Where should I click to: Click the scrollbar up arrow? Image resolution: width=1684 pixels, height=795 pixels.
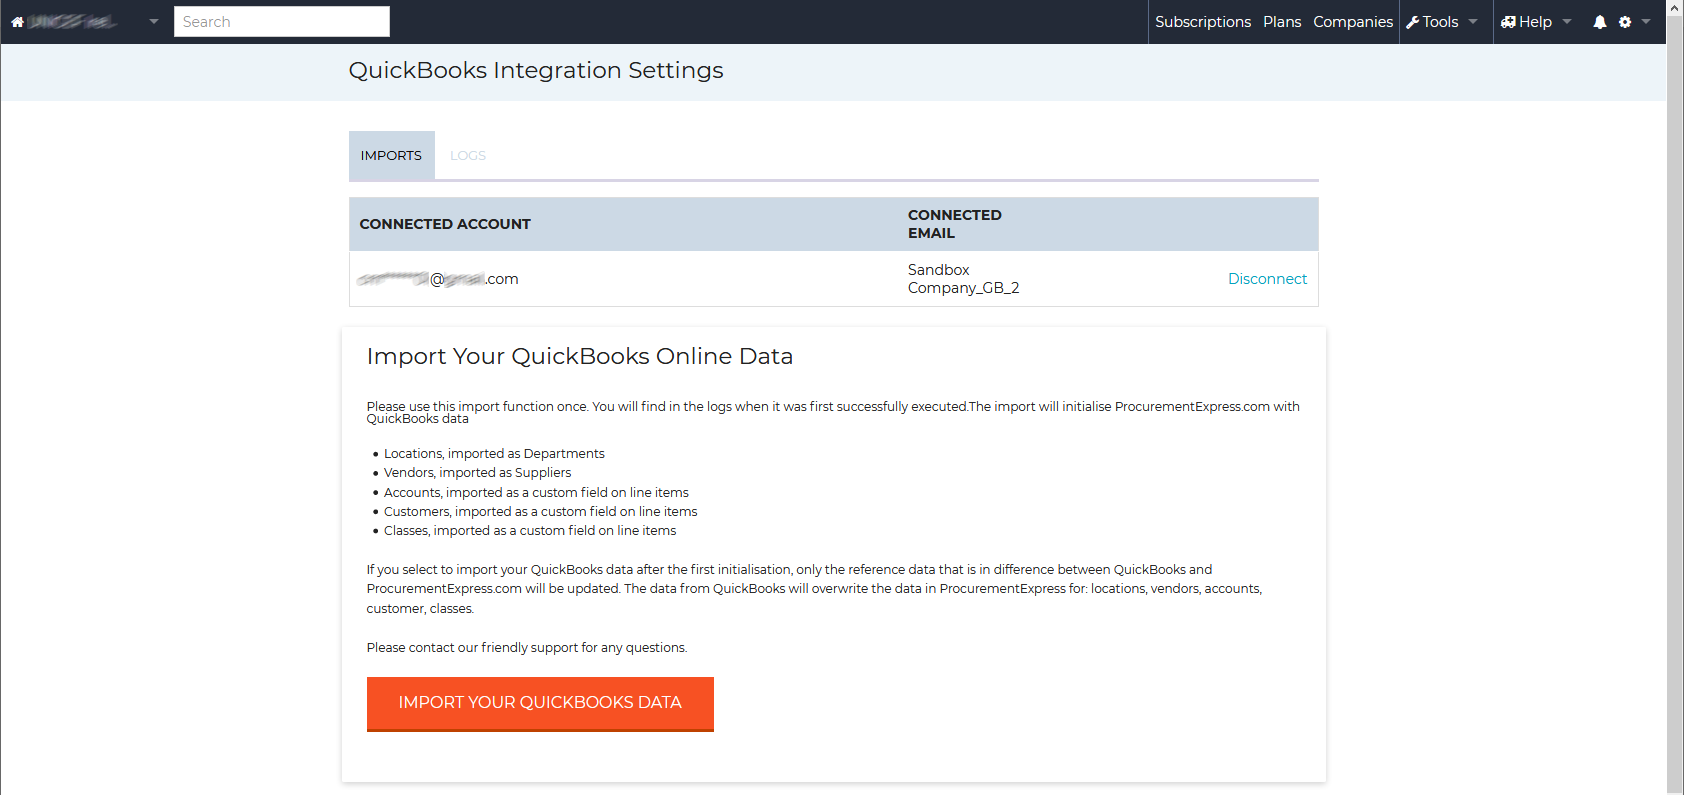(x=1675, y=7)
